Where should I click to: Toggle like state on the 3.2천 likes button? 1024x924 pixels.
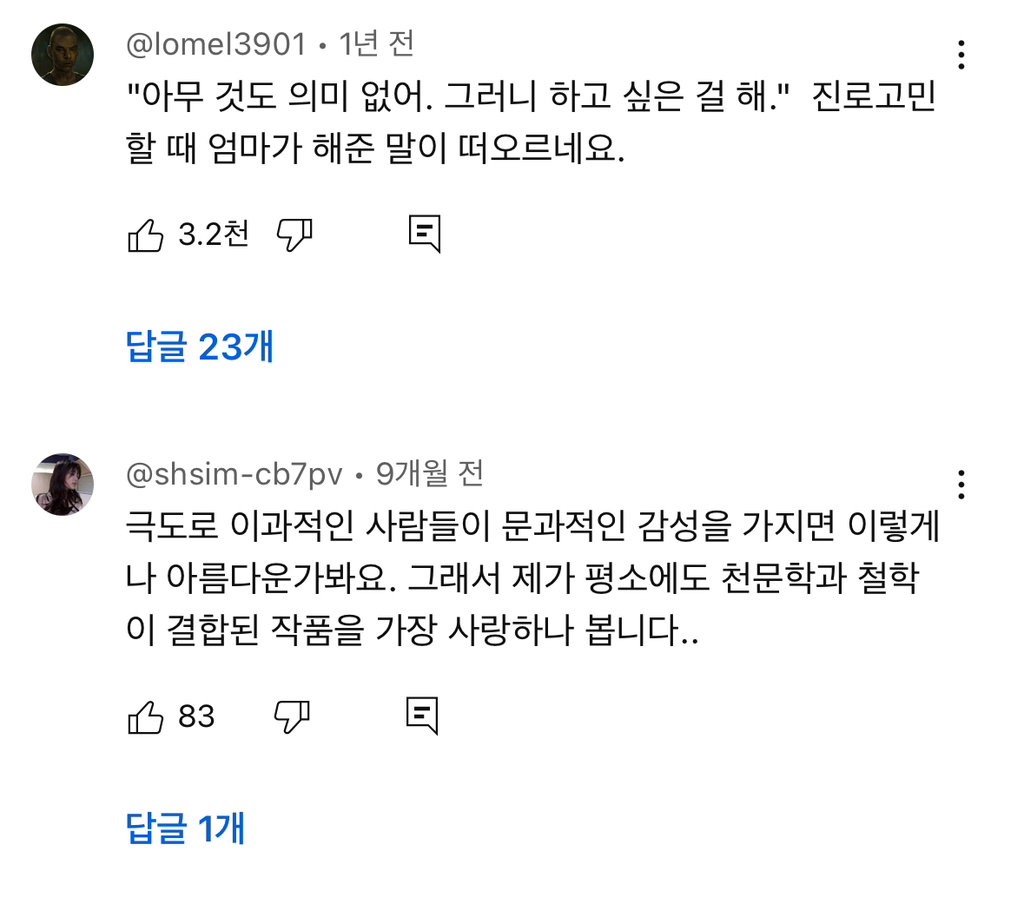click(x=145, y=232)
